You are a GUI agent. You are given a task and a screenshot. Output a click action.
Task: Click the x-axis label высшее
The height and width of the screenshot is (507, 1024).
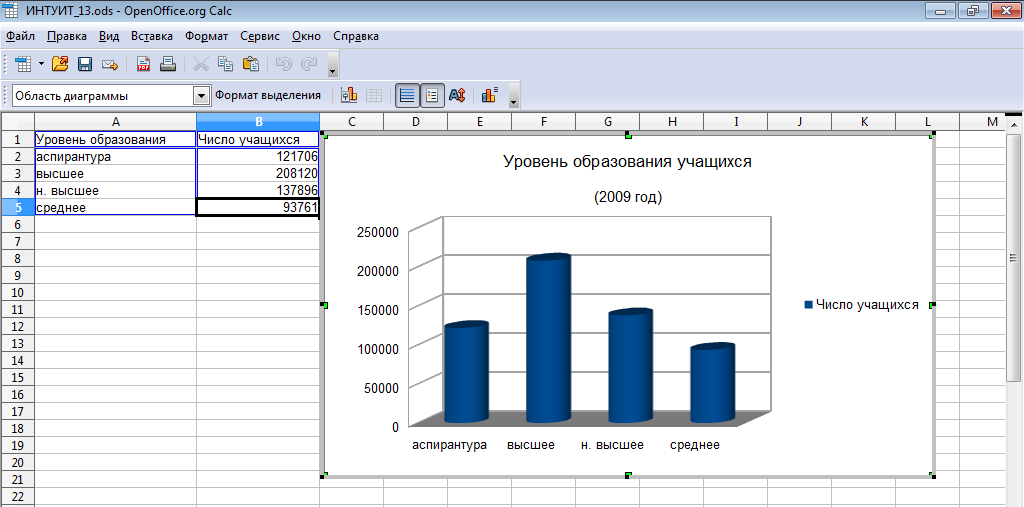point(531,446)
